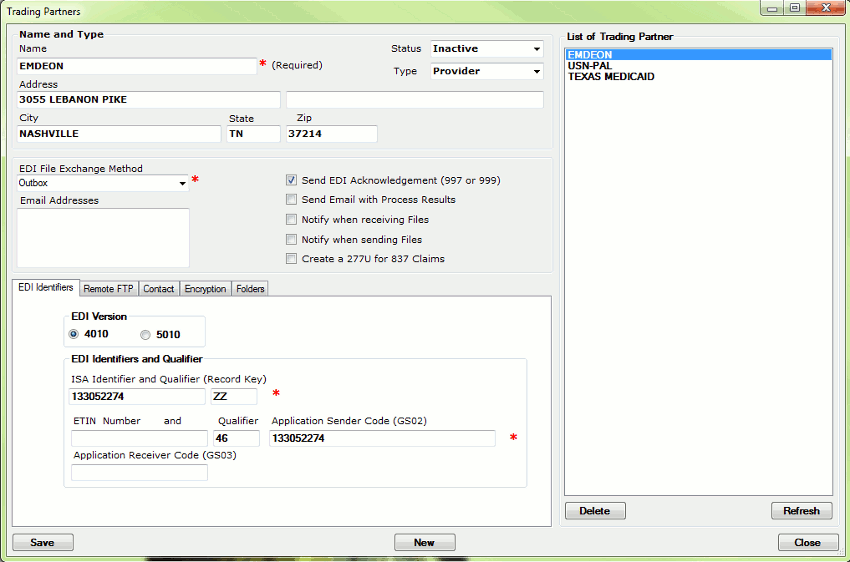Viewport: 850px width, 562px height.
Task: Select the 4010 EDI version
Action: (x=74, y=335)
